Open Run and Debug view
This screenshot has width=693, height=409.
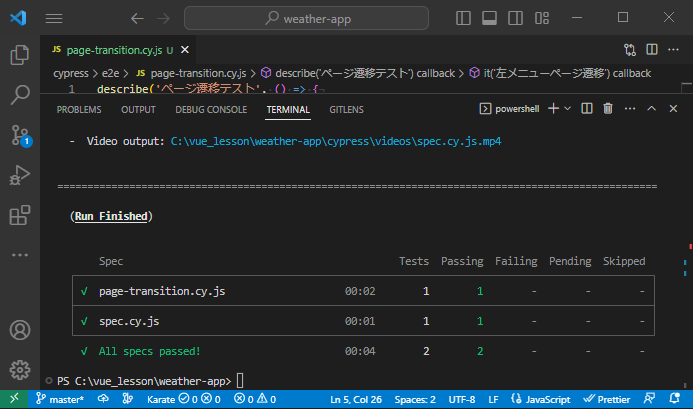point(19,175)
